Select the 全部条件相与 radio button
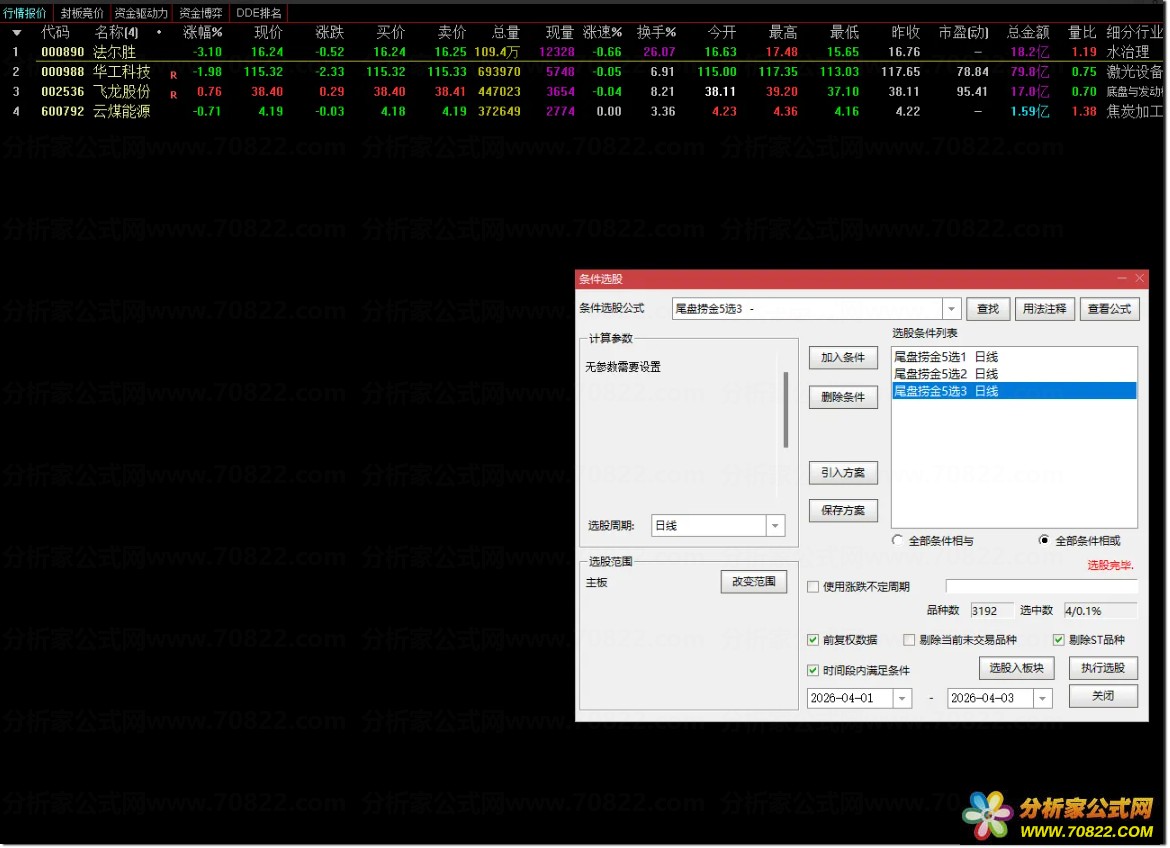This screenshot has width=1170, height=848. pyautogui.click(x=898, y=541)
